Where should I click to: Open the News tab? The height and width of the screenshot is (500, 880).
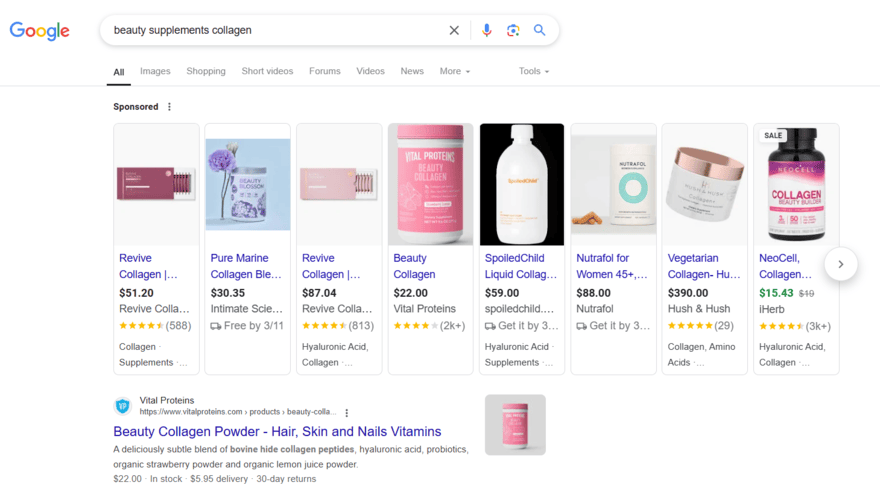[x=412, y=71]
